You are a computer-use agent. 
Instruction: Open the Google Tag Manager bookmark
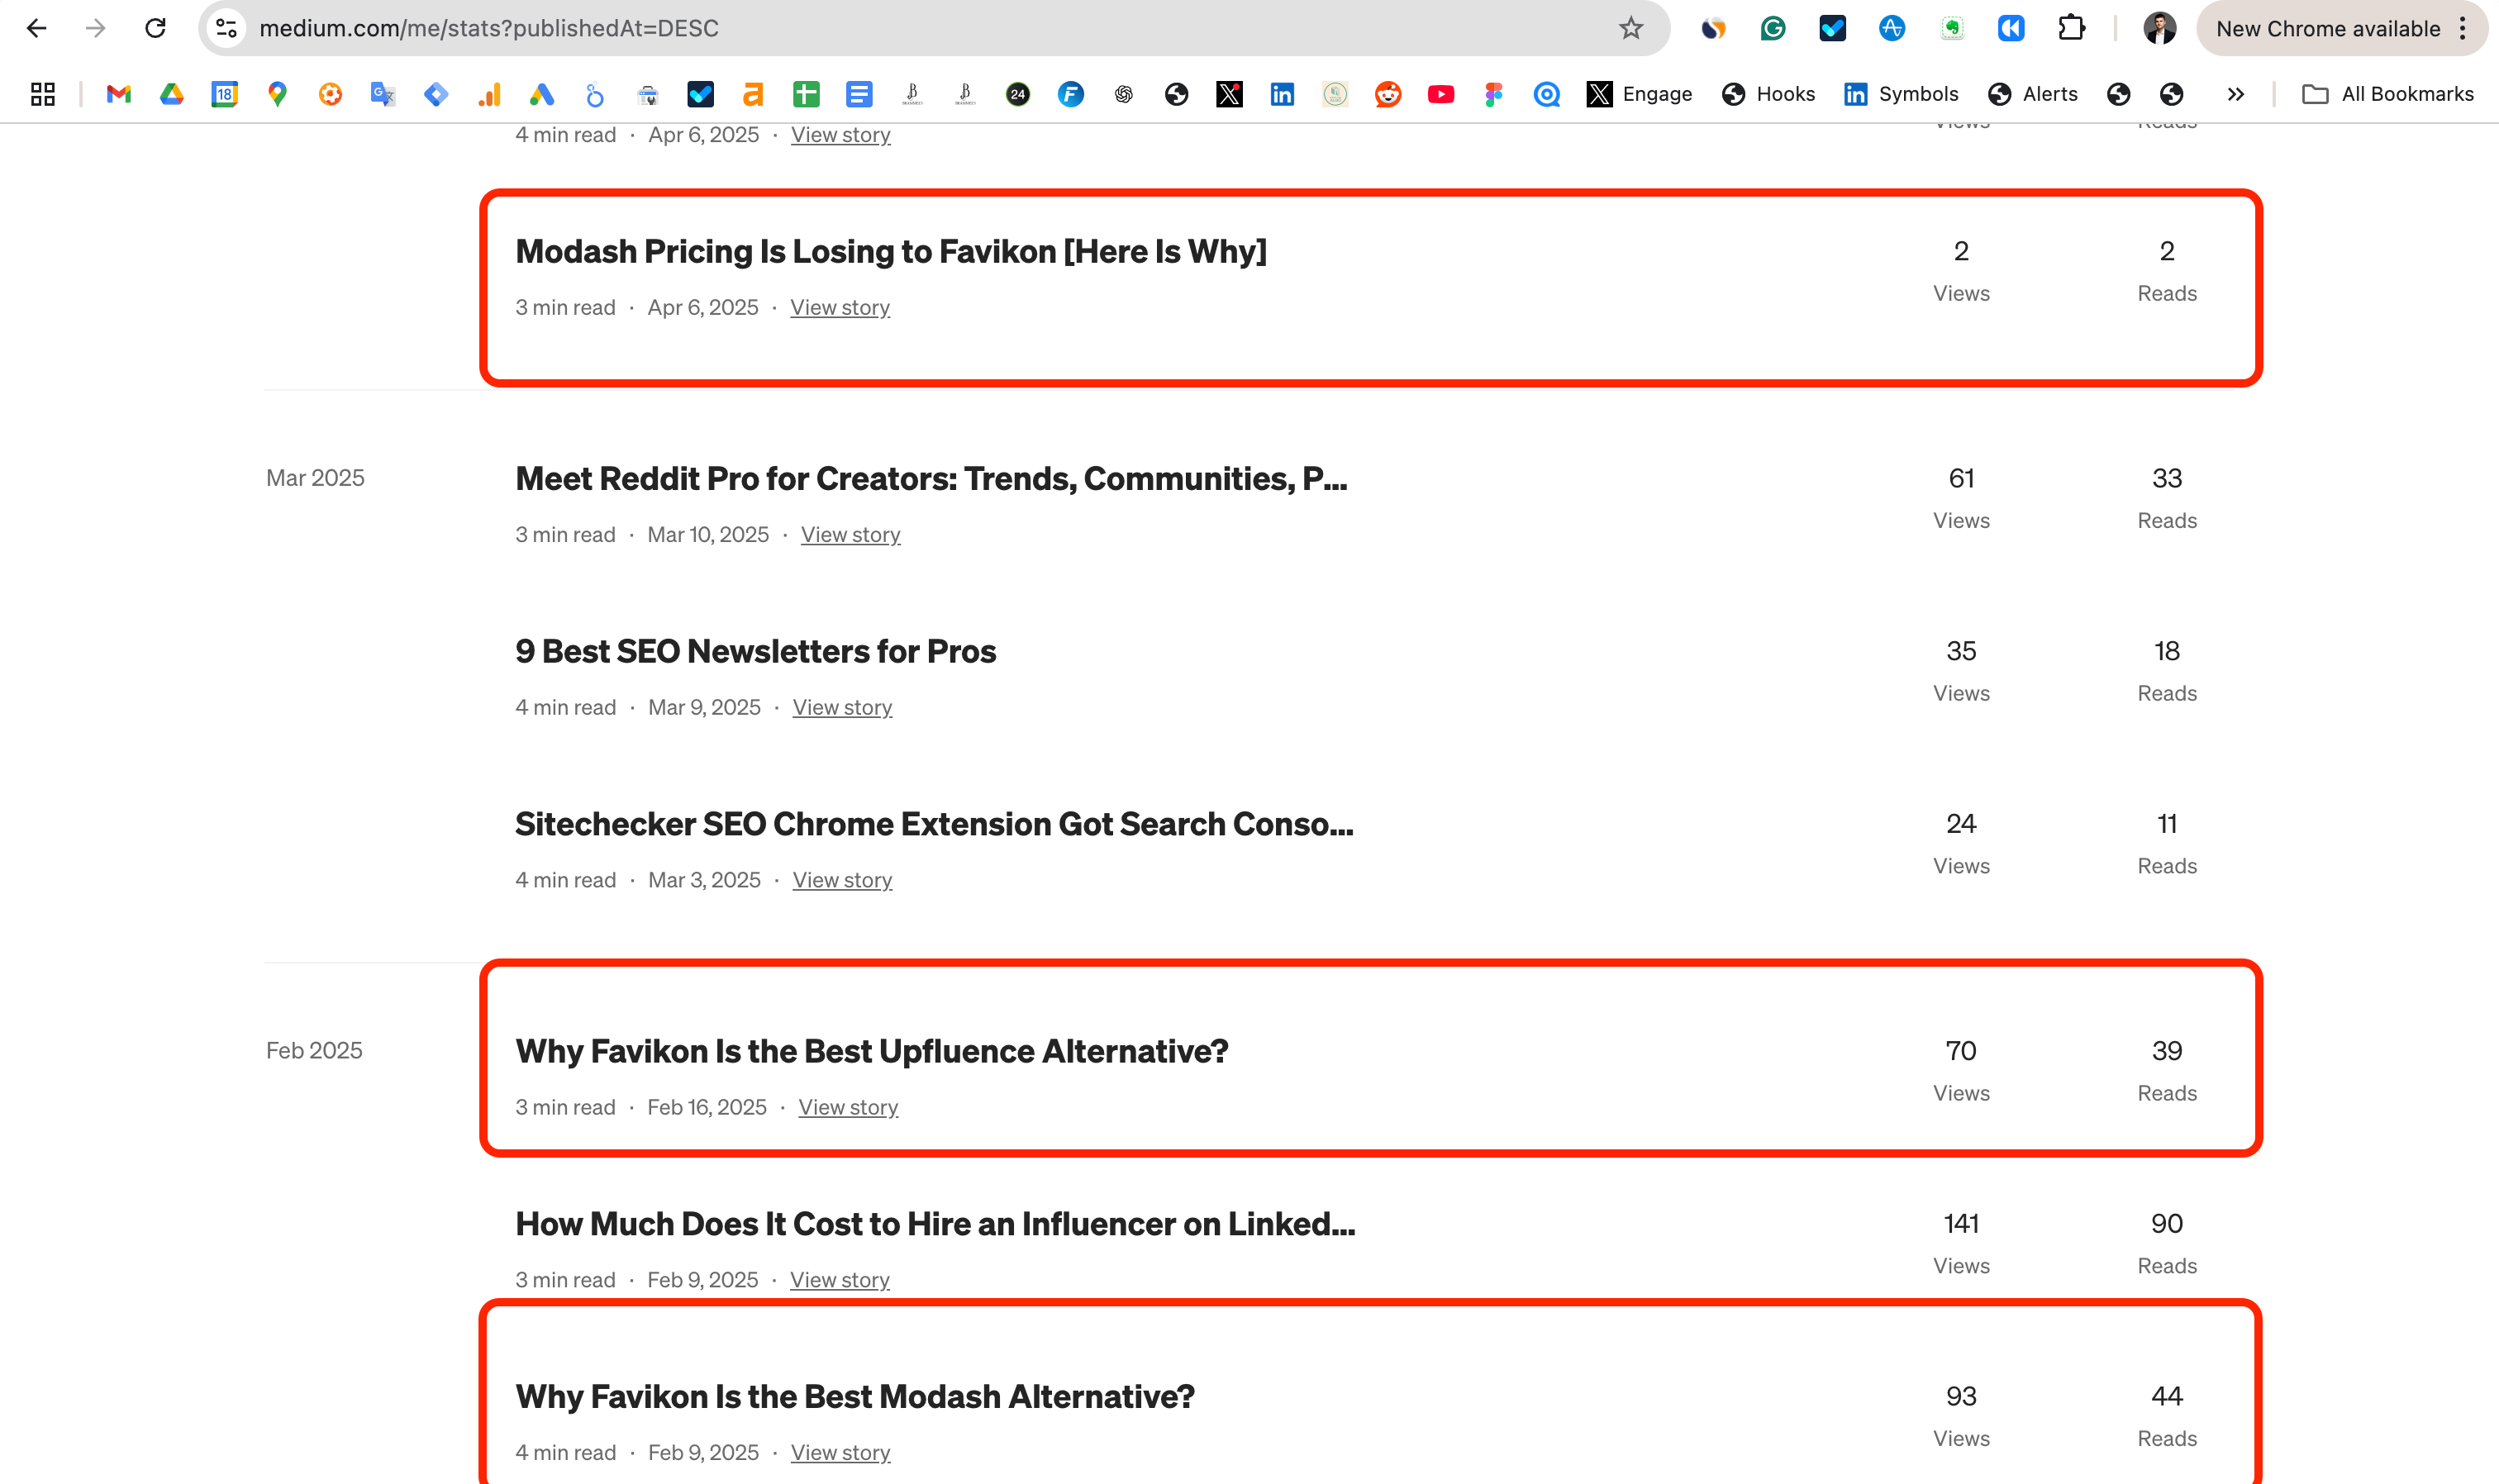click(x=436, y=94)
